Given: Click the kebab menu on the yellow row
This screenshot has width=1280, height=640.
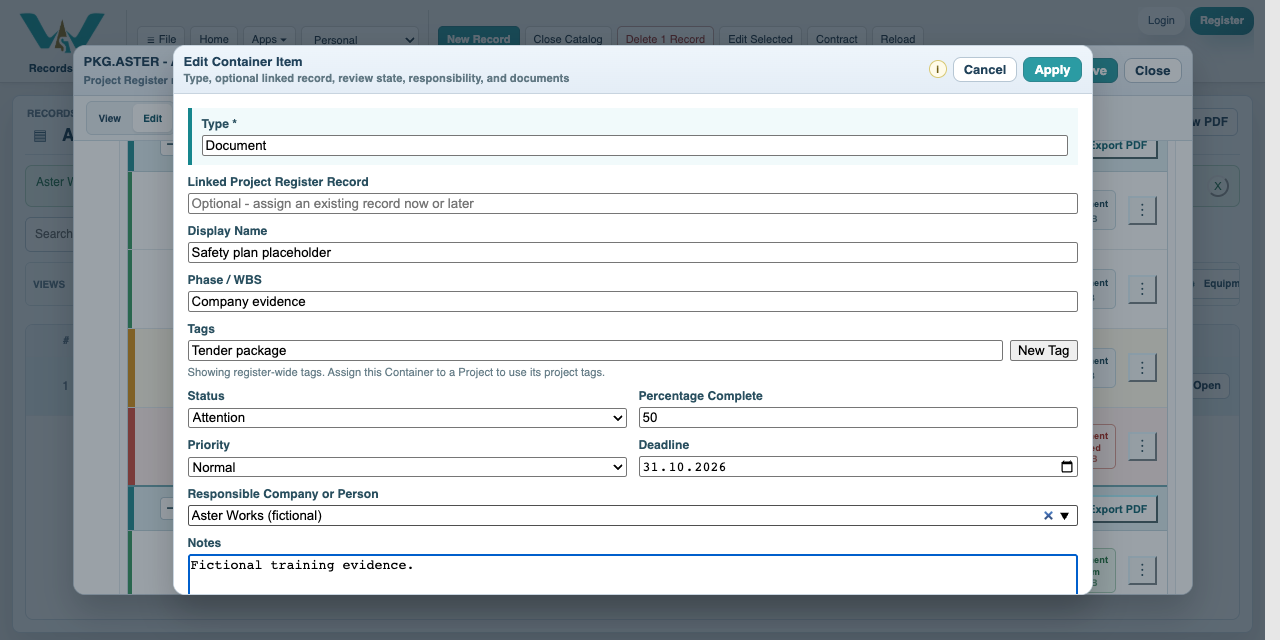Looking at the screenshot, I should [x=1142, y=369].
